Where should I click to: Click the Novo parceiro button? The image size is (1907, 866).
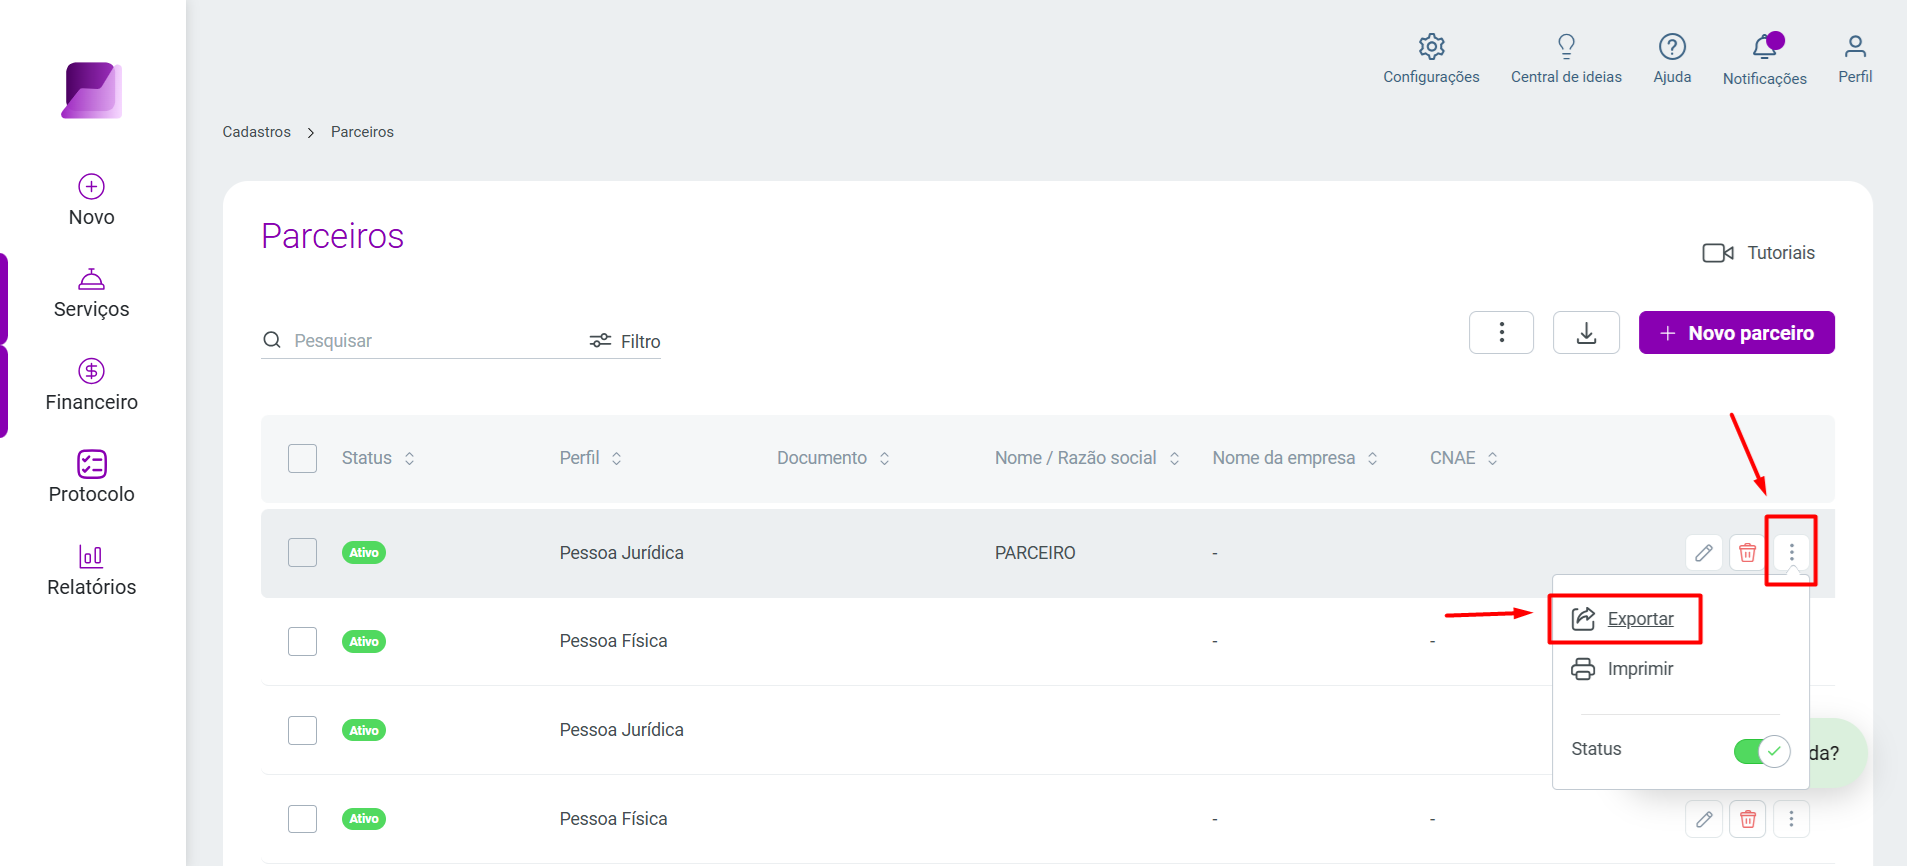(1736, 333)
